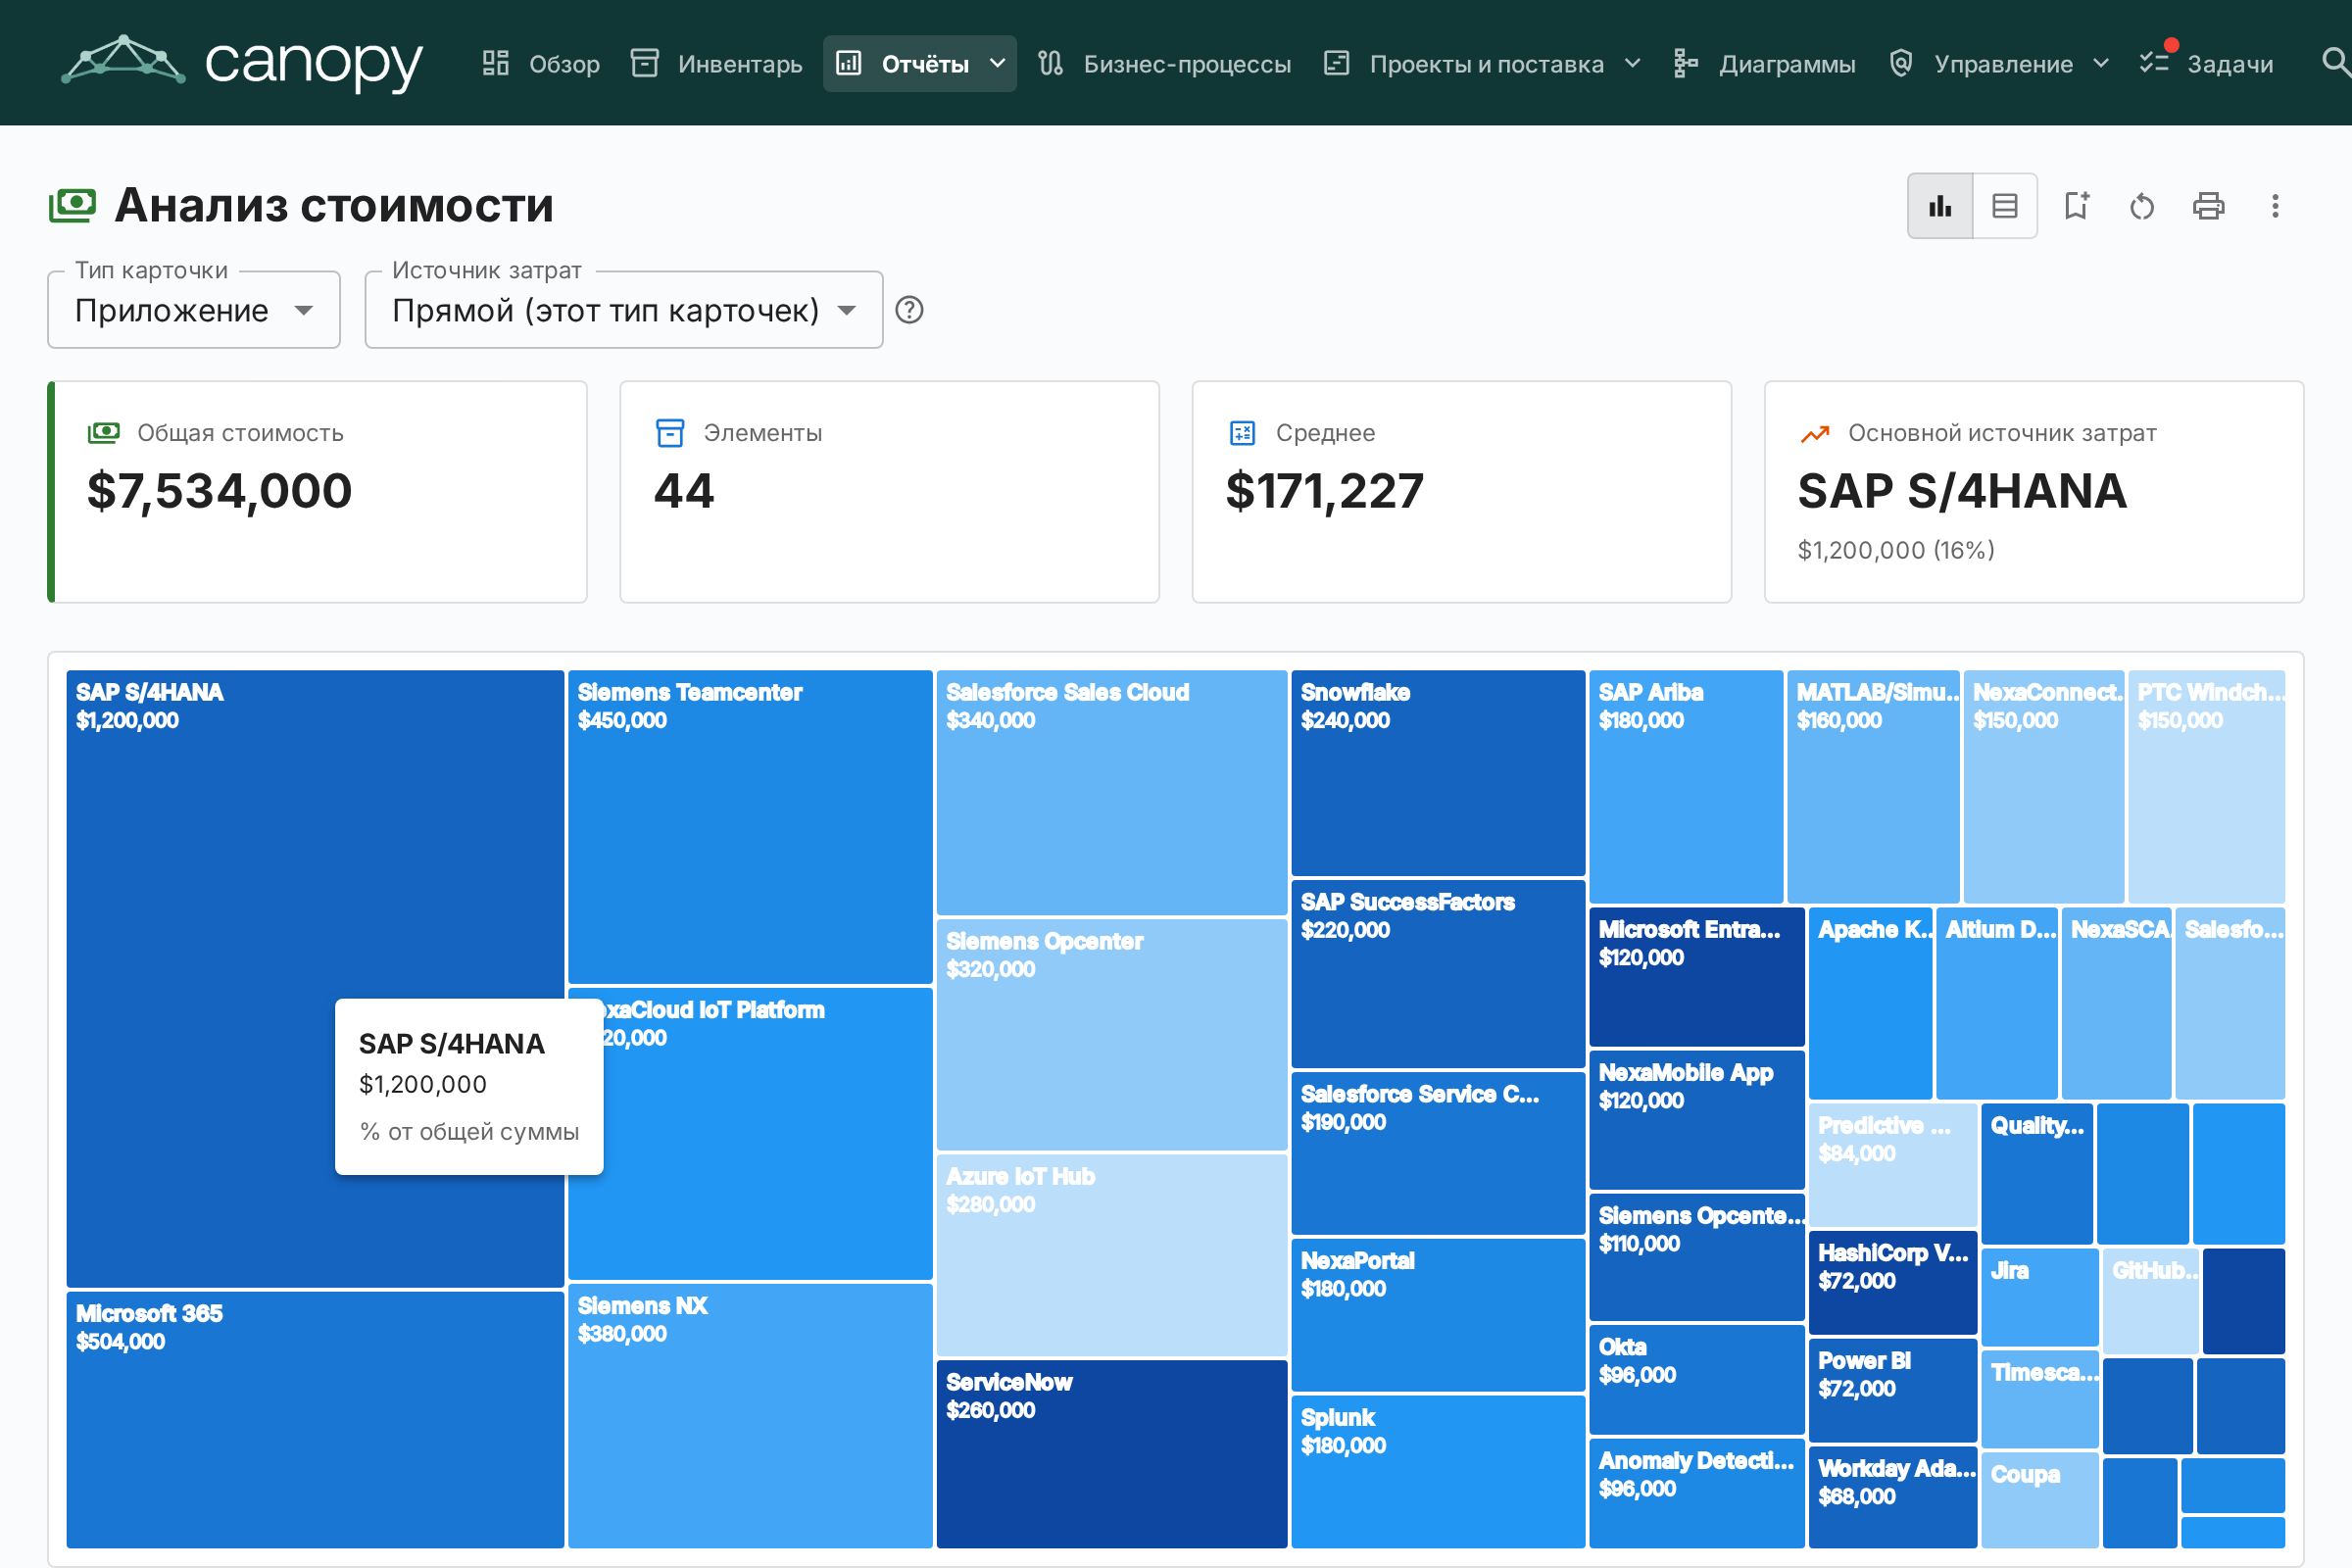Select the Siemens Opcenter $320,000 tile

(1111, 1034)
